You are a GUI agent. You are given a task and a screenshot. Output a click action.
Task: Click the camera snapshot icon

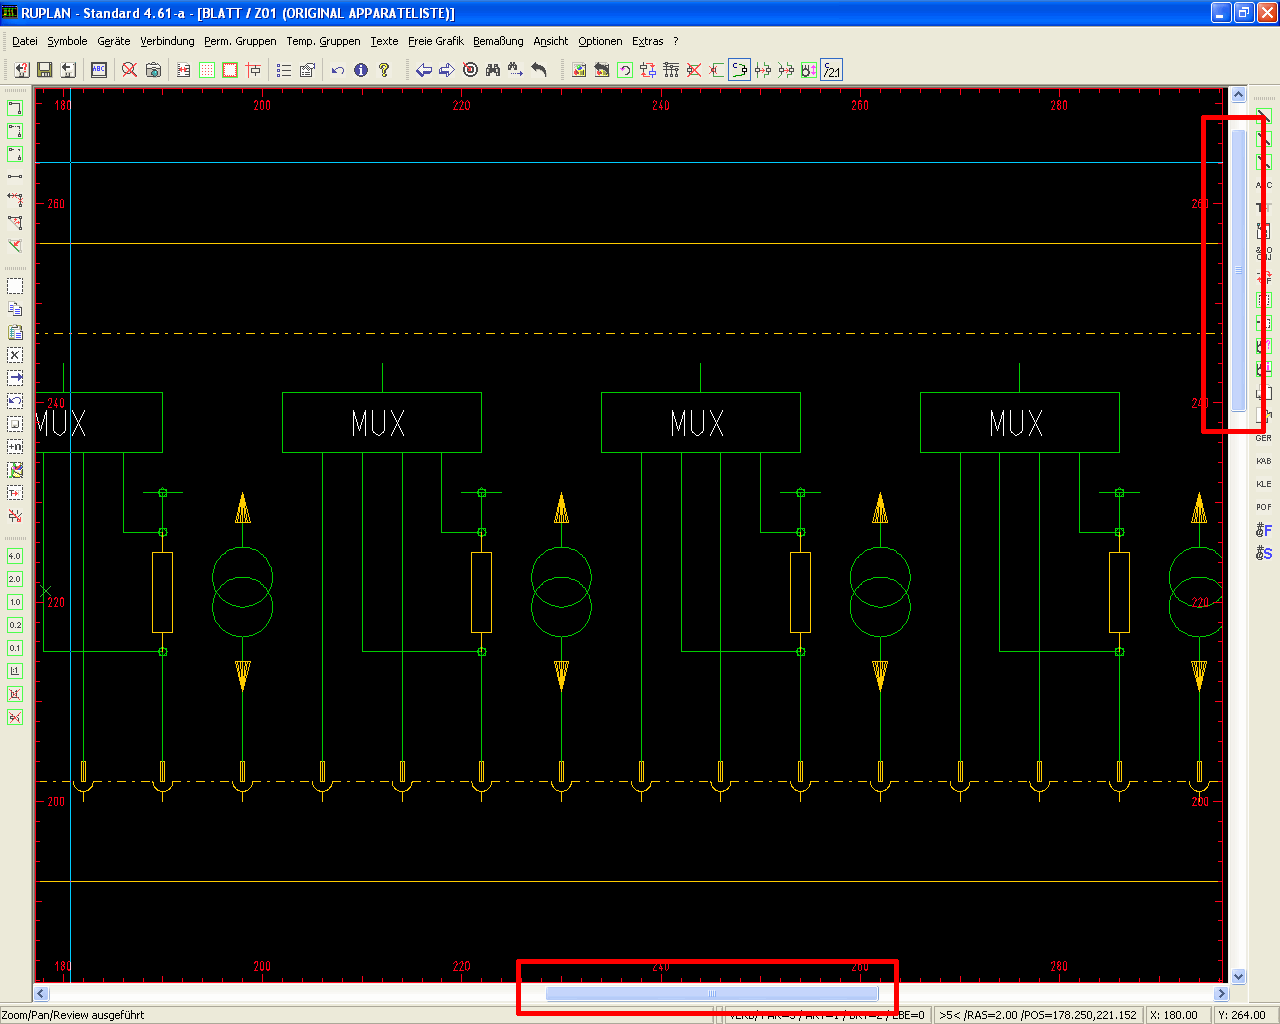coord(154,70)
